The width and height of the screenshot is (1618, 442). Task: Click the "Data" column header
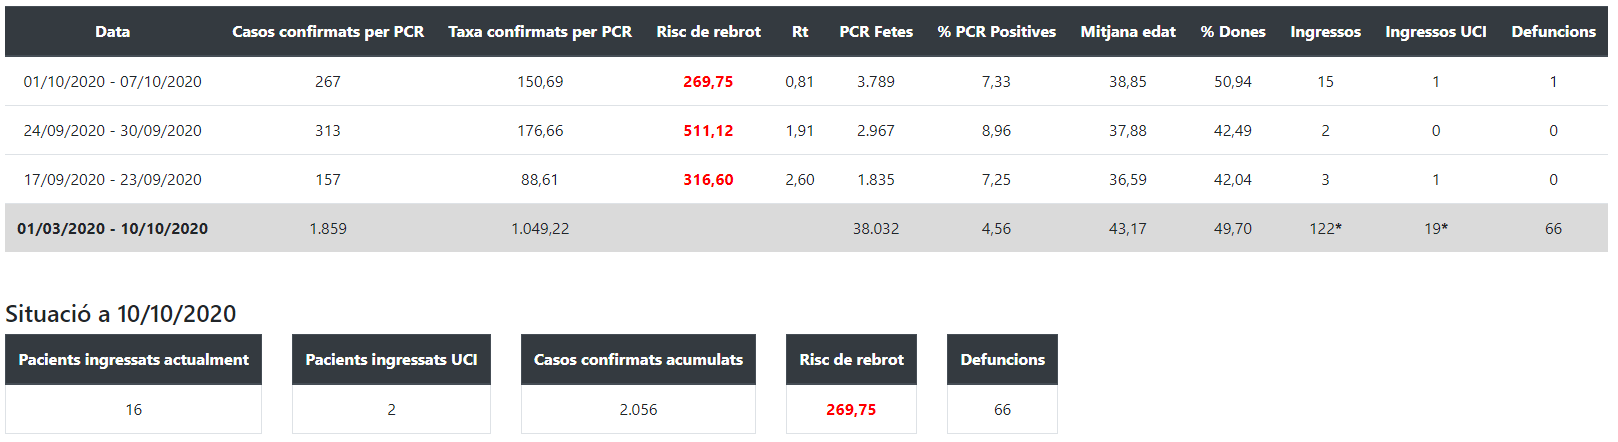pos(112,32)
